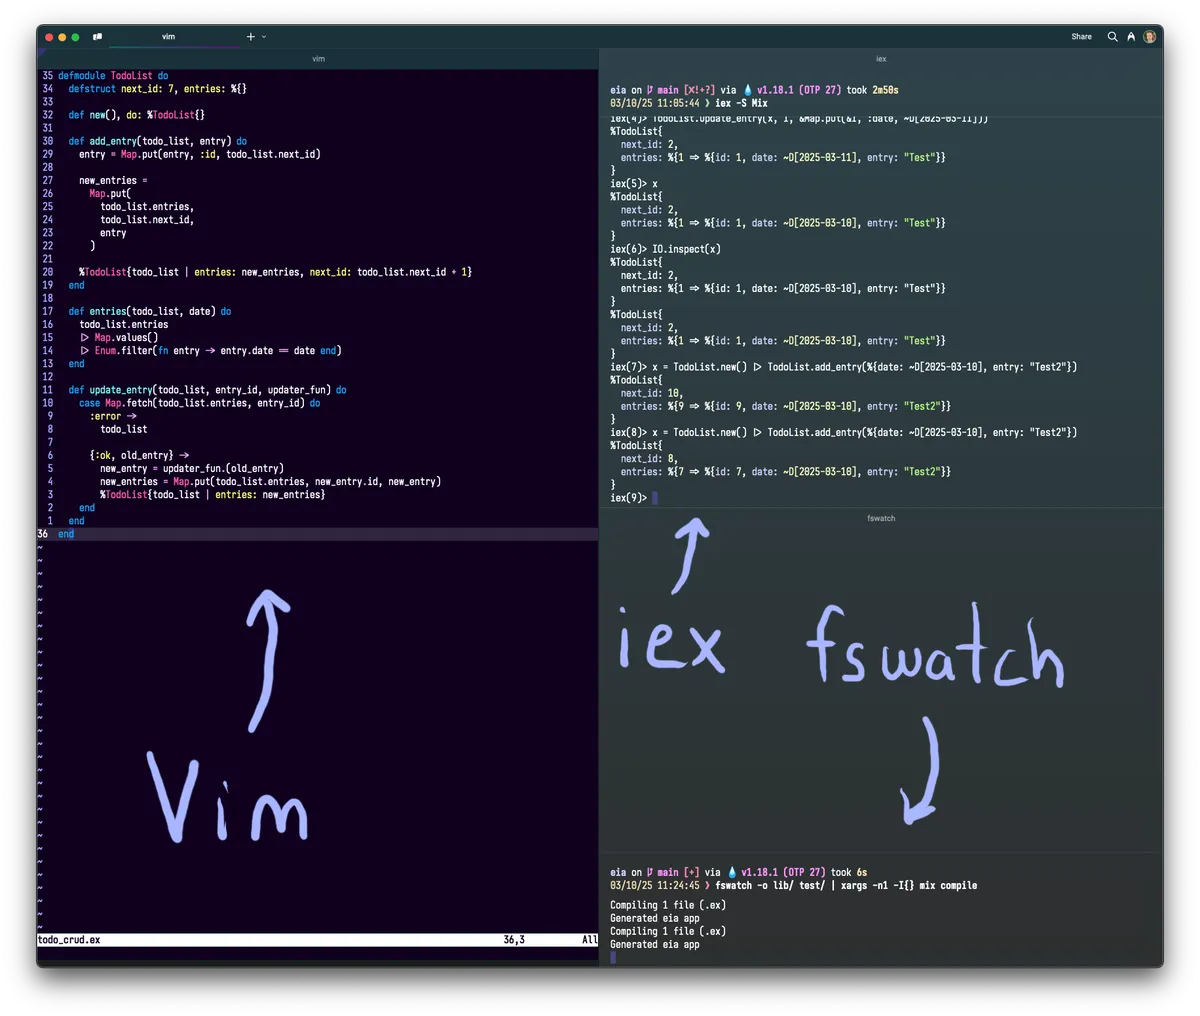Click the 'iex -S Mix' command

pyautogui.click(x=742, y=103)
